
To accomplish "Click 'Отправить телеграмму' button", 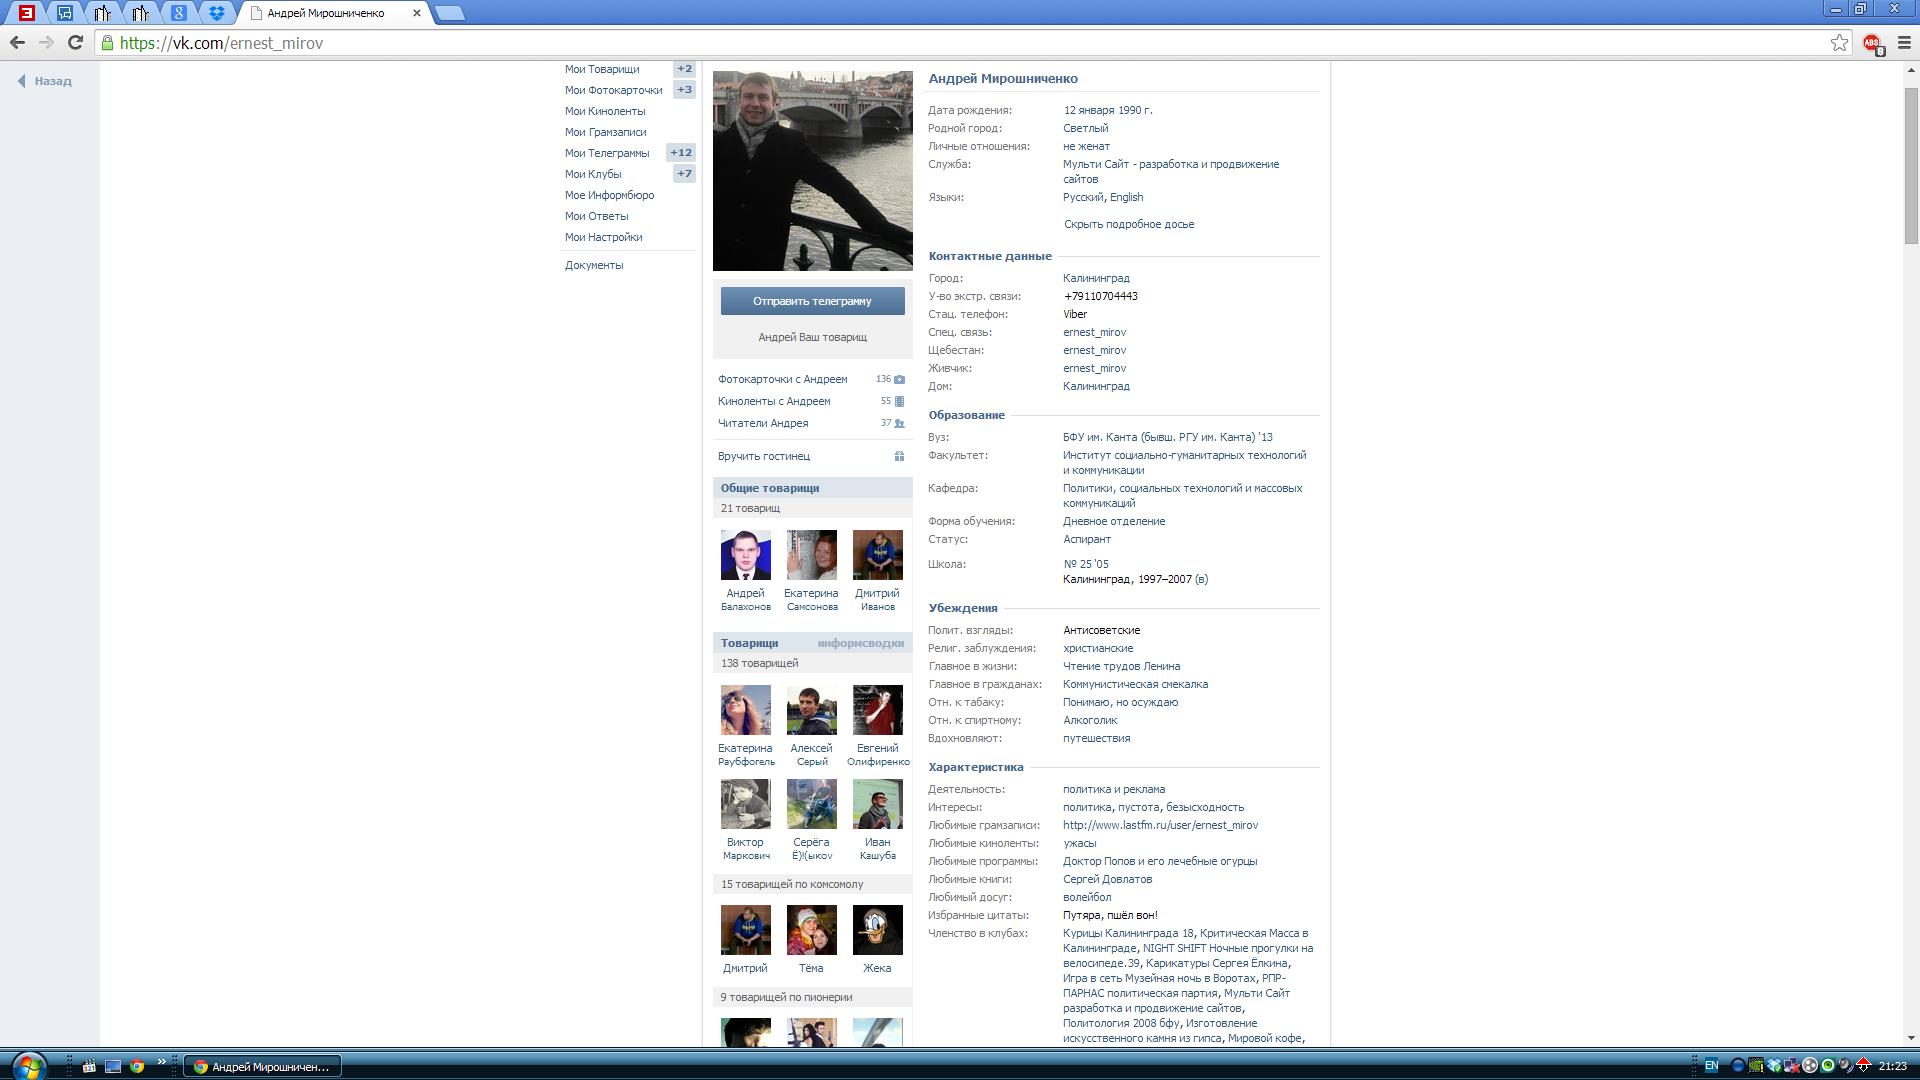I will tap(812, 301).
